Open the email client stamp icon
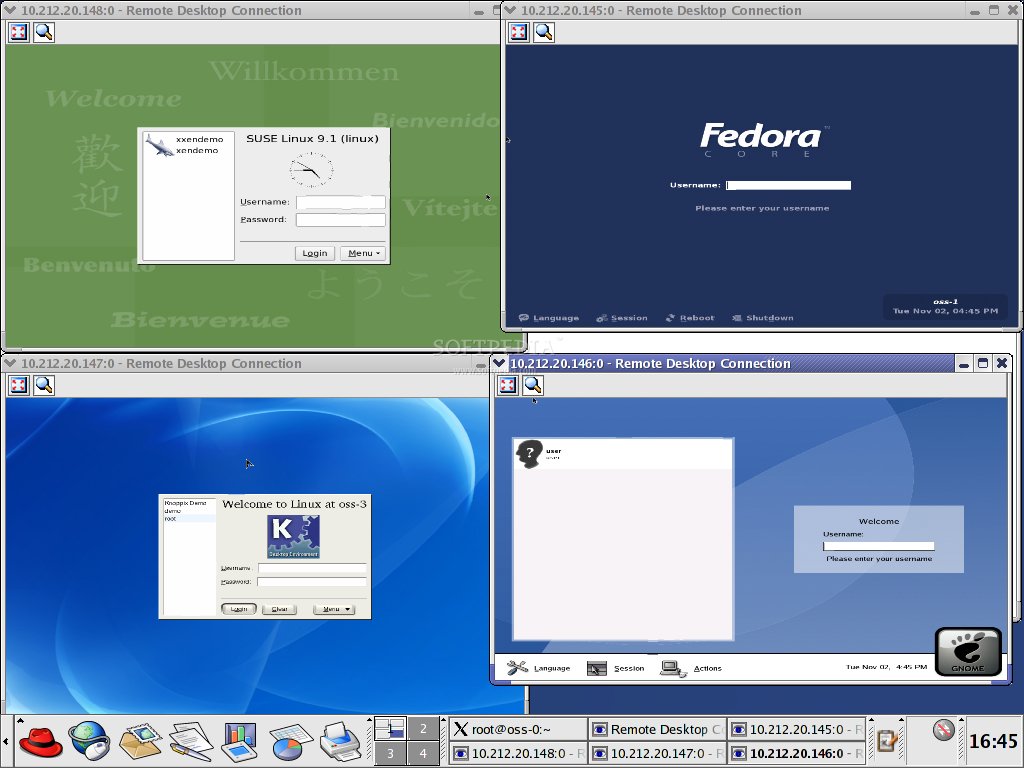 pos(140,742)
